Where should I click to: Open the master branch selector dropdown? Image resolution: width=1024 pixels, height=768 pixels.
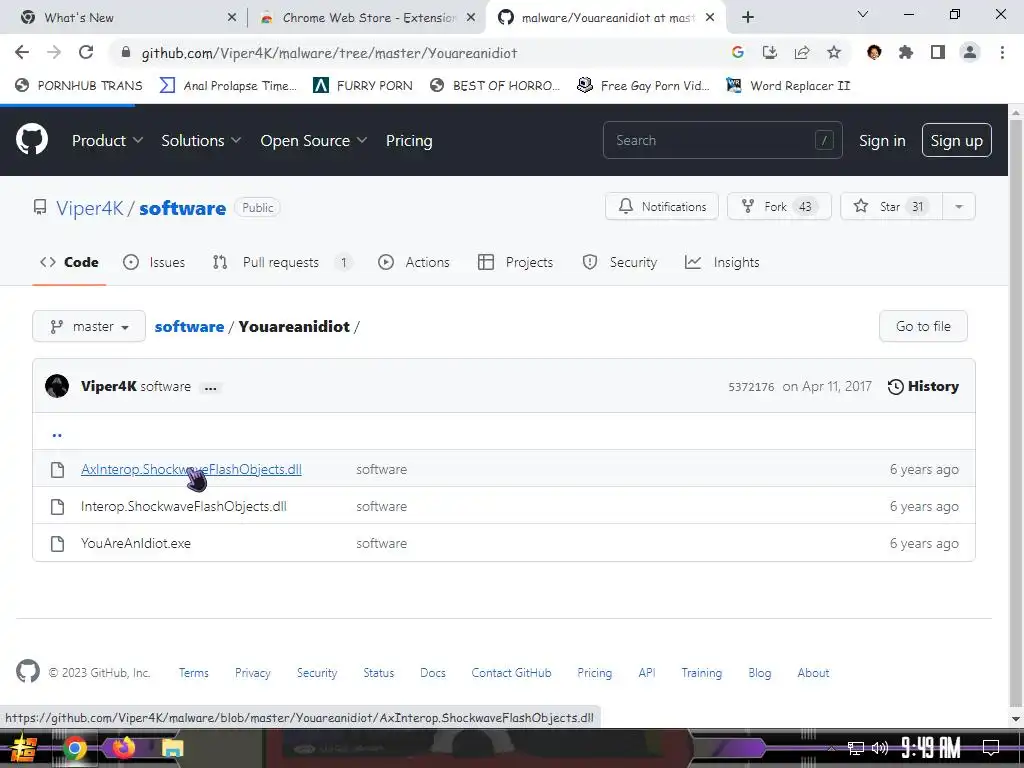click(89, 326)
